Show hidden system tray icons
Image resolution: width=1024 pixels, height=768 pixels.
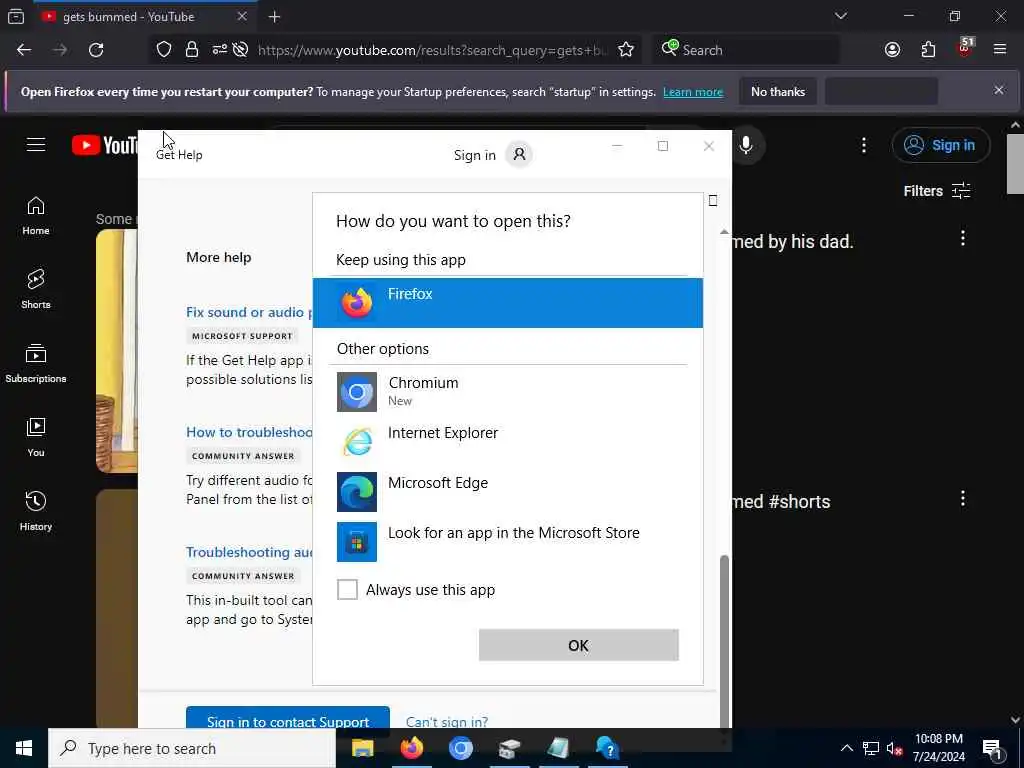click(x=846, y=748)
